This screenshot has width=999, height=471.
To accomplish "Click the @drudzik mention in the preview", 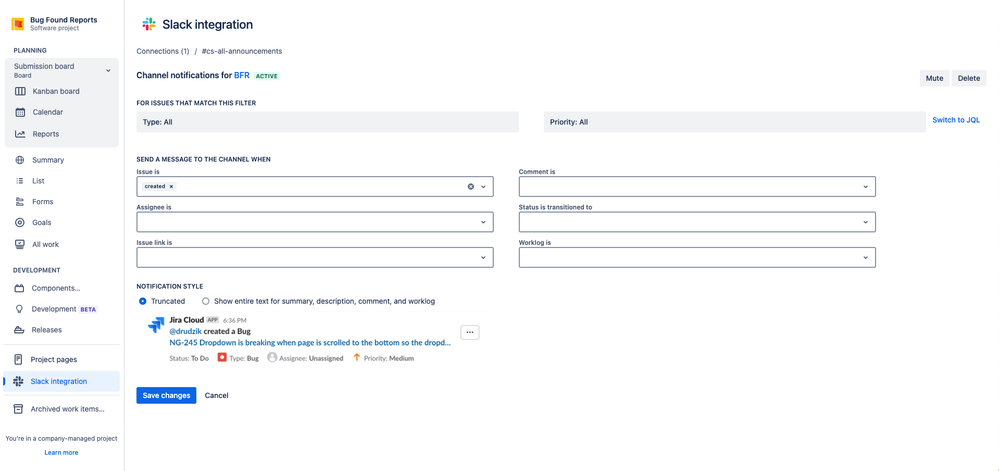I will click(x=187, y=331).
